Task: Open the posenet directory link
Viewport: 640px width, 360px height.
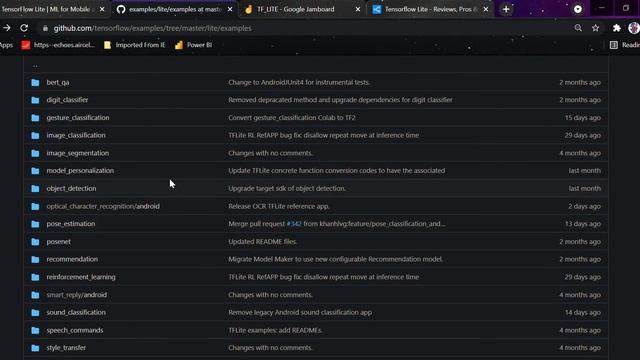Action: (58, 242)
